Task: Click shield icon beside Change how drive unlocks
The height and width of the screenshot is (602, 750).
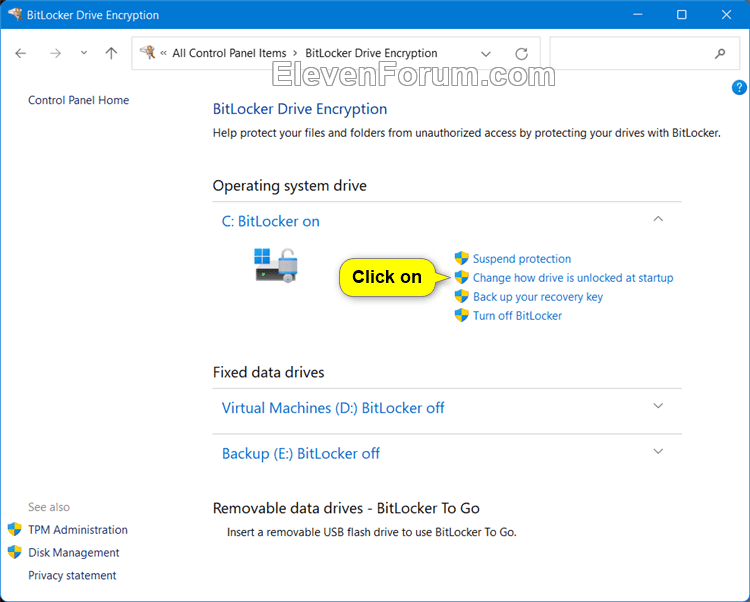Action: click(x=462, y=277)
